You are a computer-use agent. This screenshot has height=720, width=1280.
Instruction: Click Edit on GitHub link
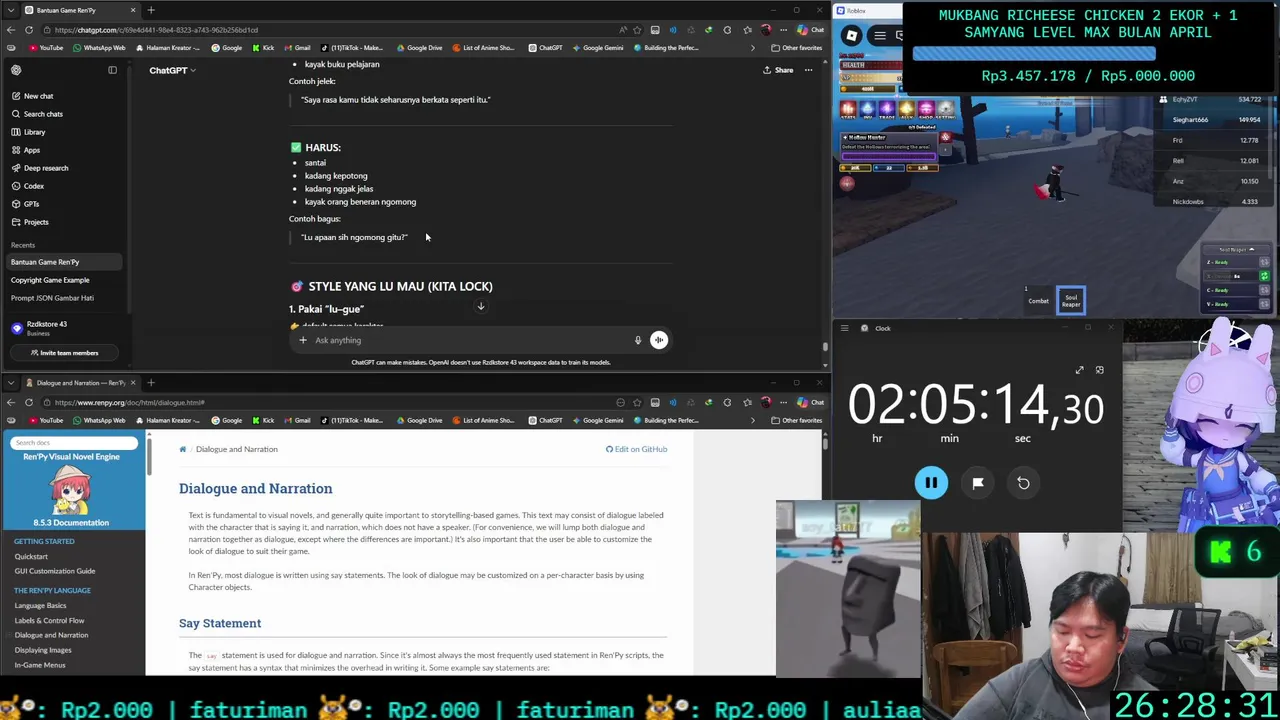tap(636, 449)
